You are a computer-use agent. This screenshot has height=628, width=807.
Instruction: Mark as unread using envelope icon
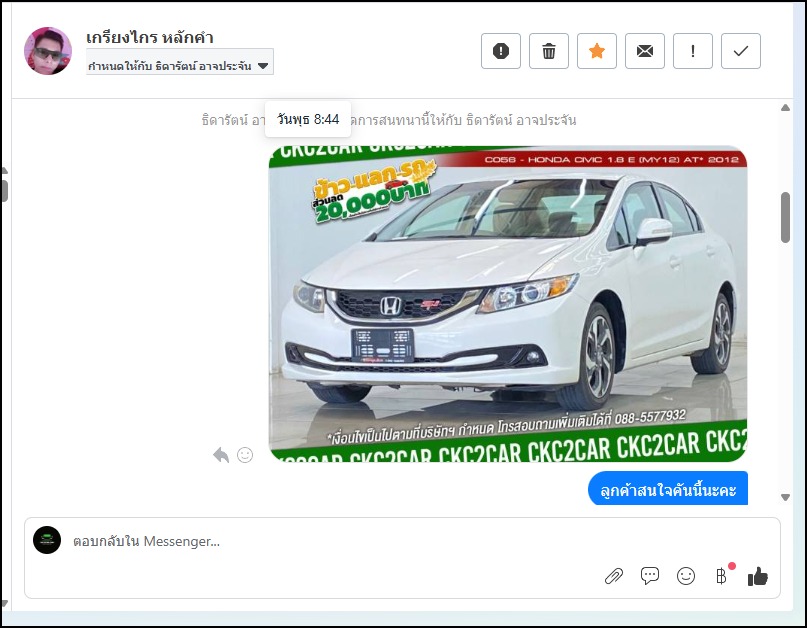pos(644,51)
